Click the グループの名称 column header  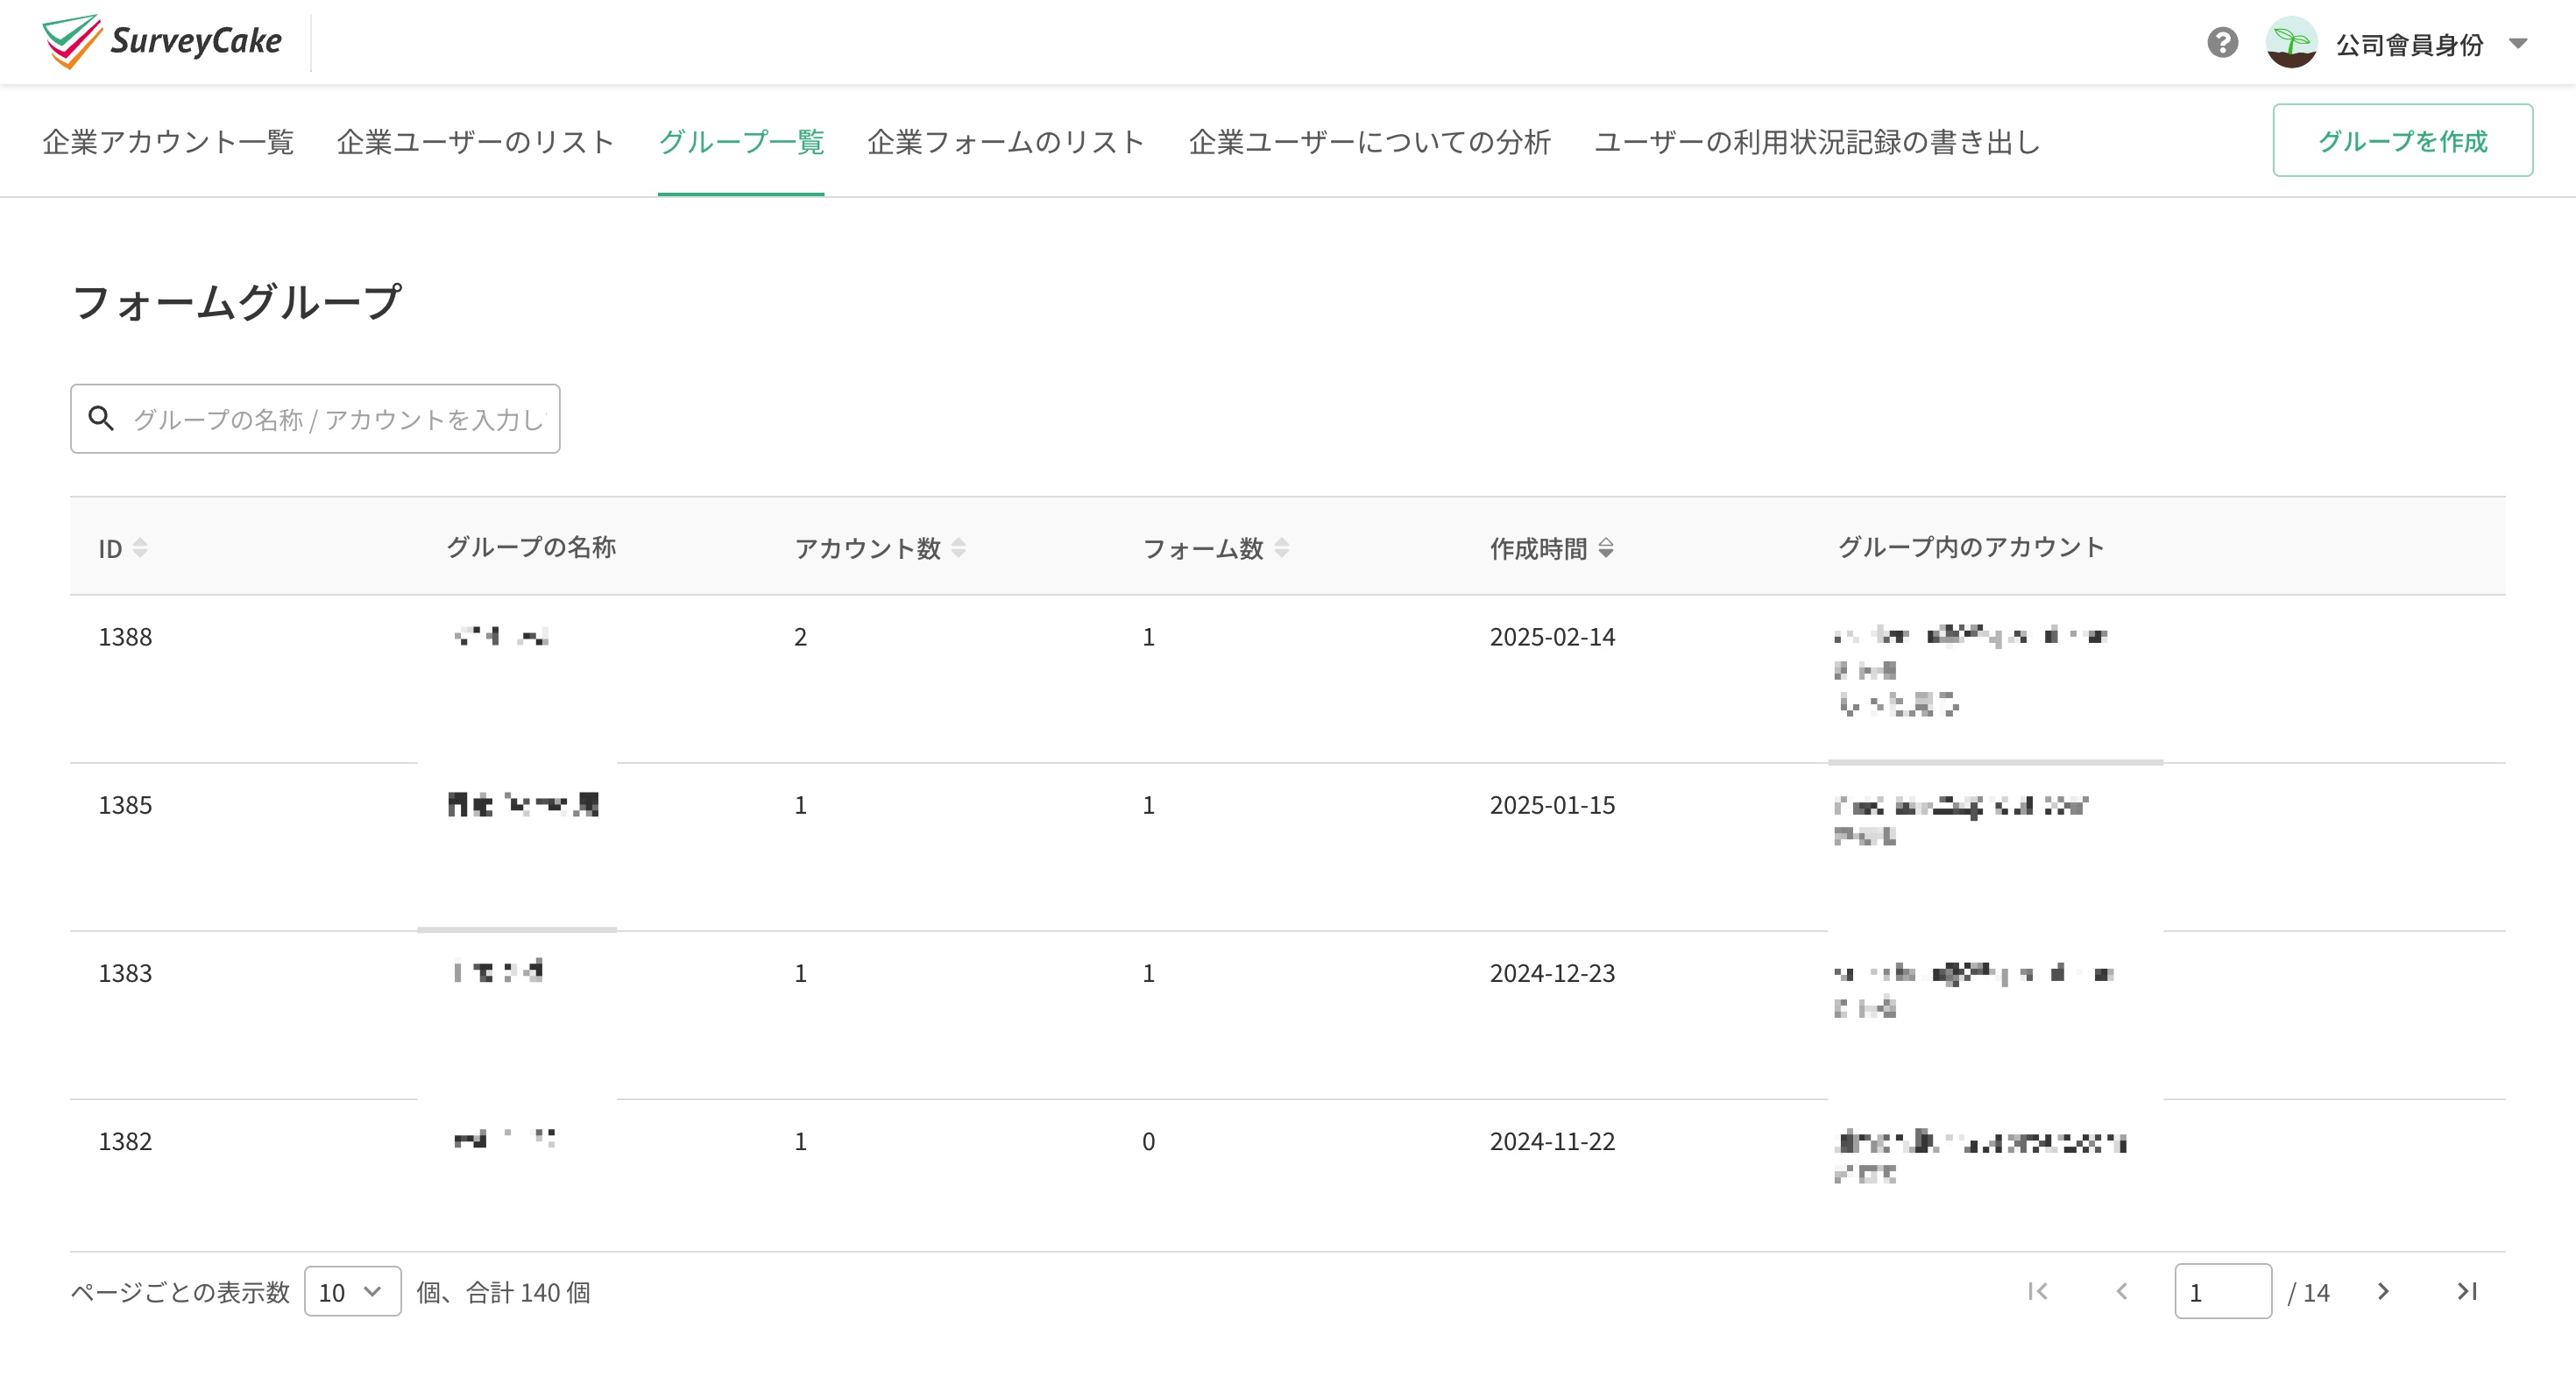point(531,547)
